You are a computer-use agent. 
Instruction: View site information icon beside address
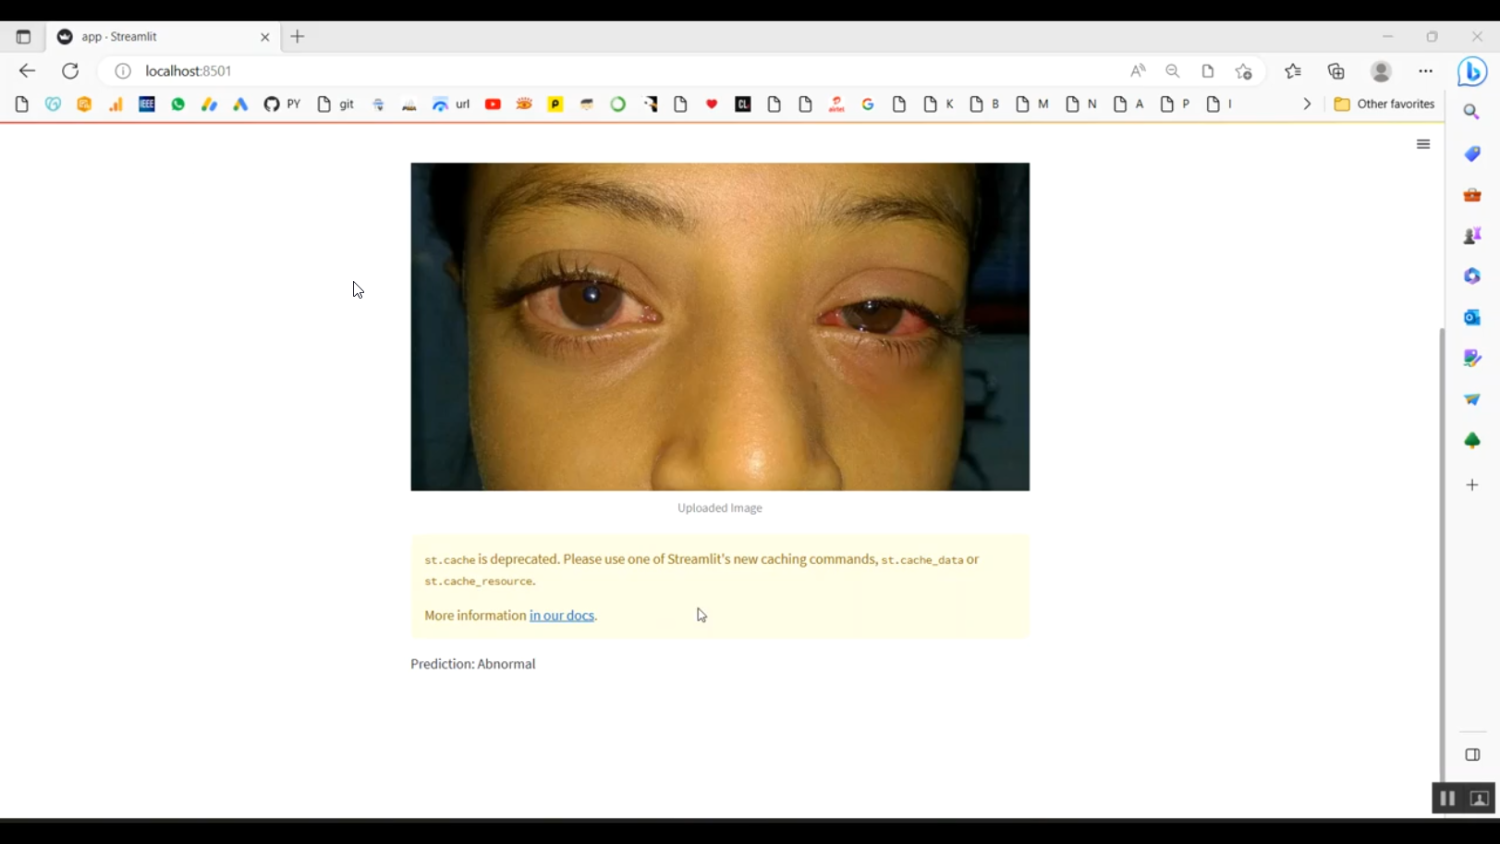(123, 71)
